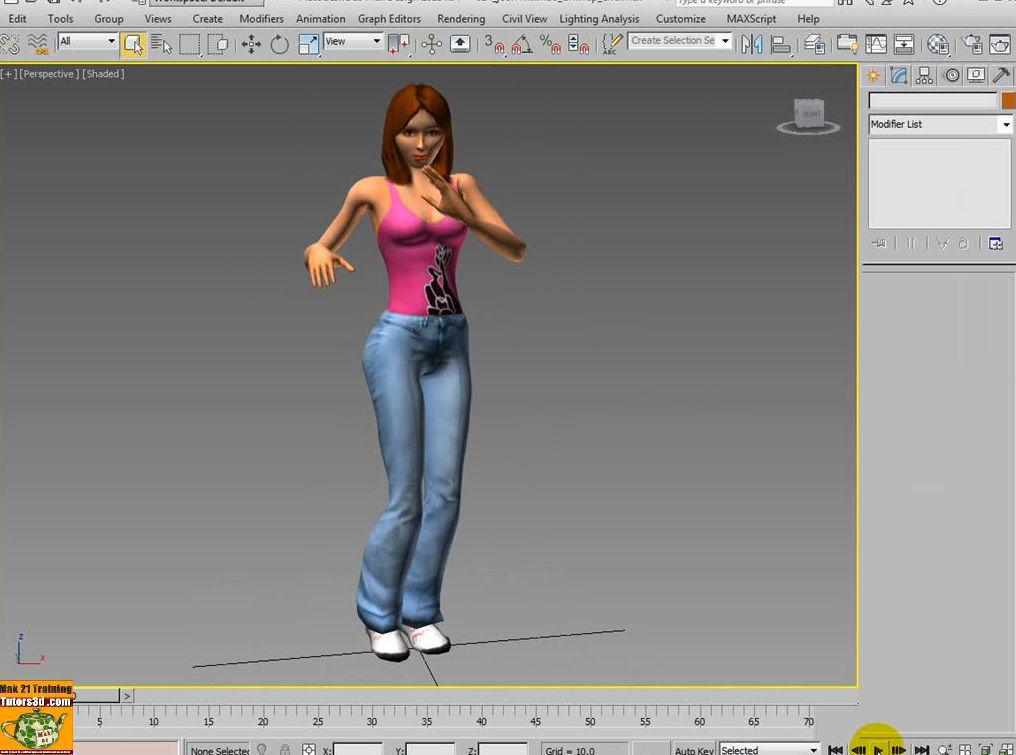Screen dimensions: 1016x755
Task: Switch to the Modify panel tab
Action: tap(899, 76)
